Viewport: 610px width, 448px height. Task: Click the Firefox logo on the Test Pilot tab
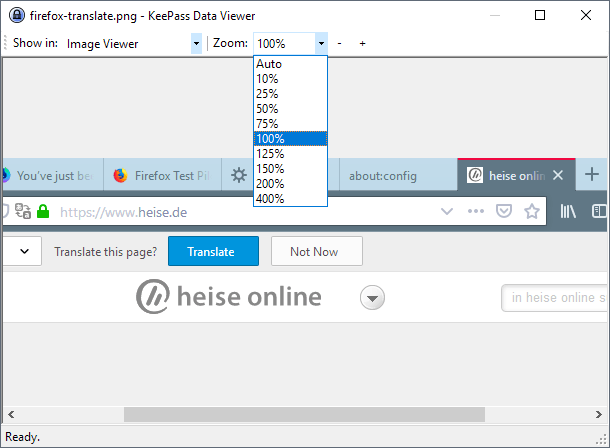pyautogui.click(x=121, y=175)
